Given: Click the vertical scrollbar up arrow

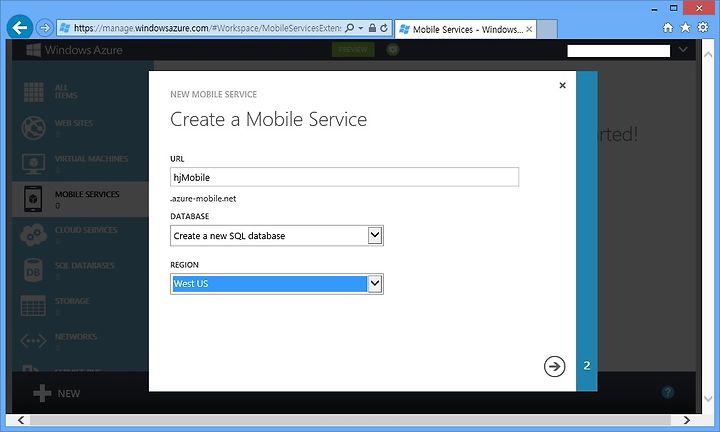Looking at the screenshot, I should pyautogui.click(x=708, y=55).
